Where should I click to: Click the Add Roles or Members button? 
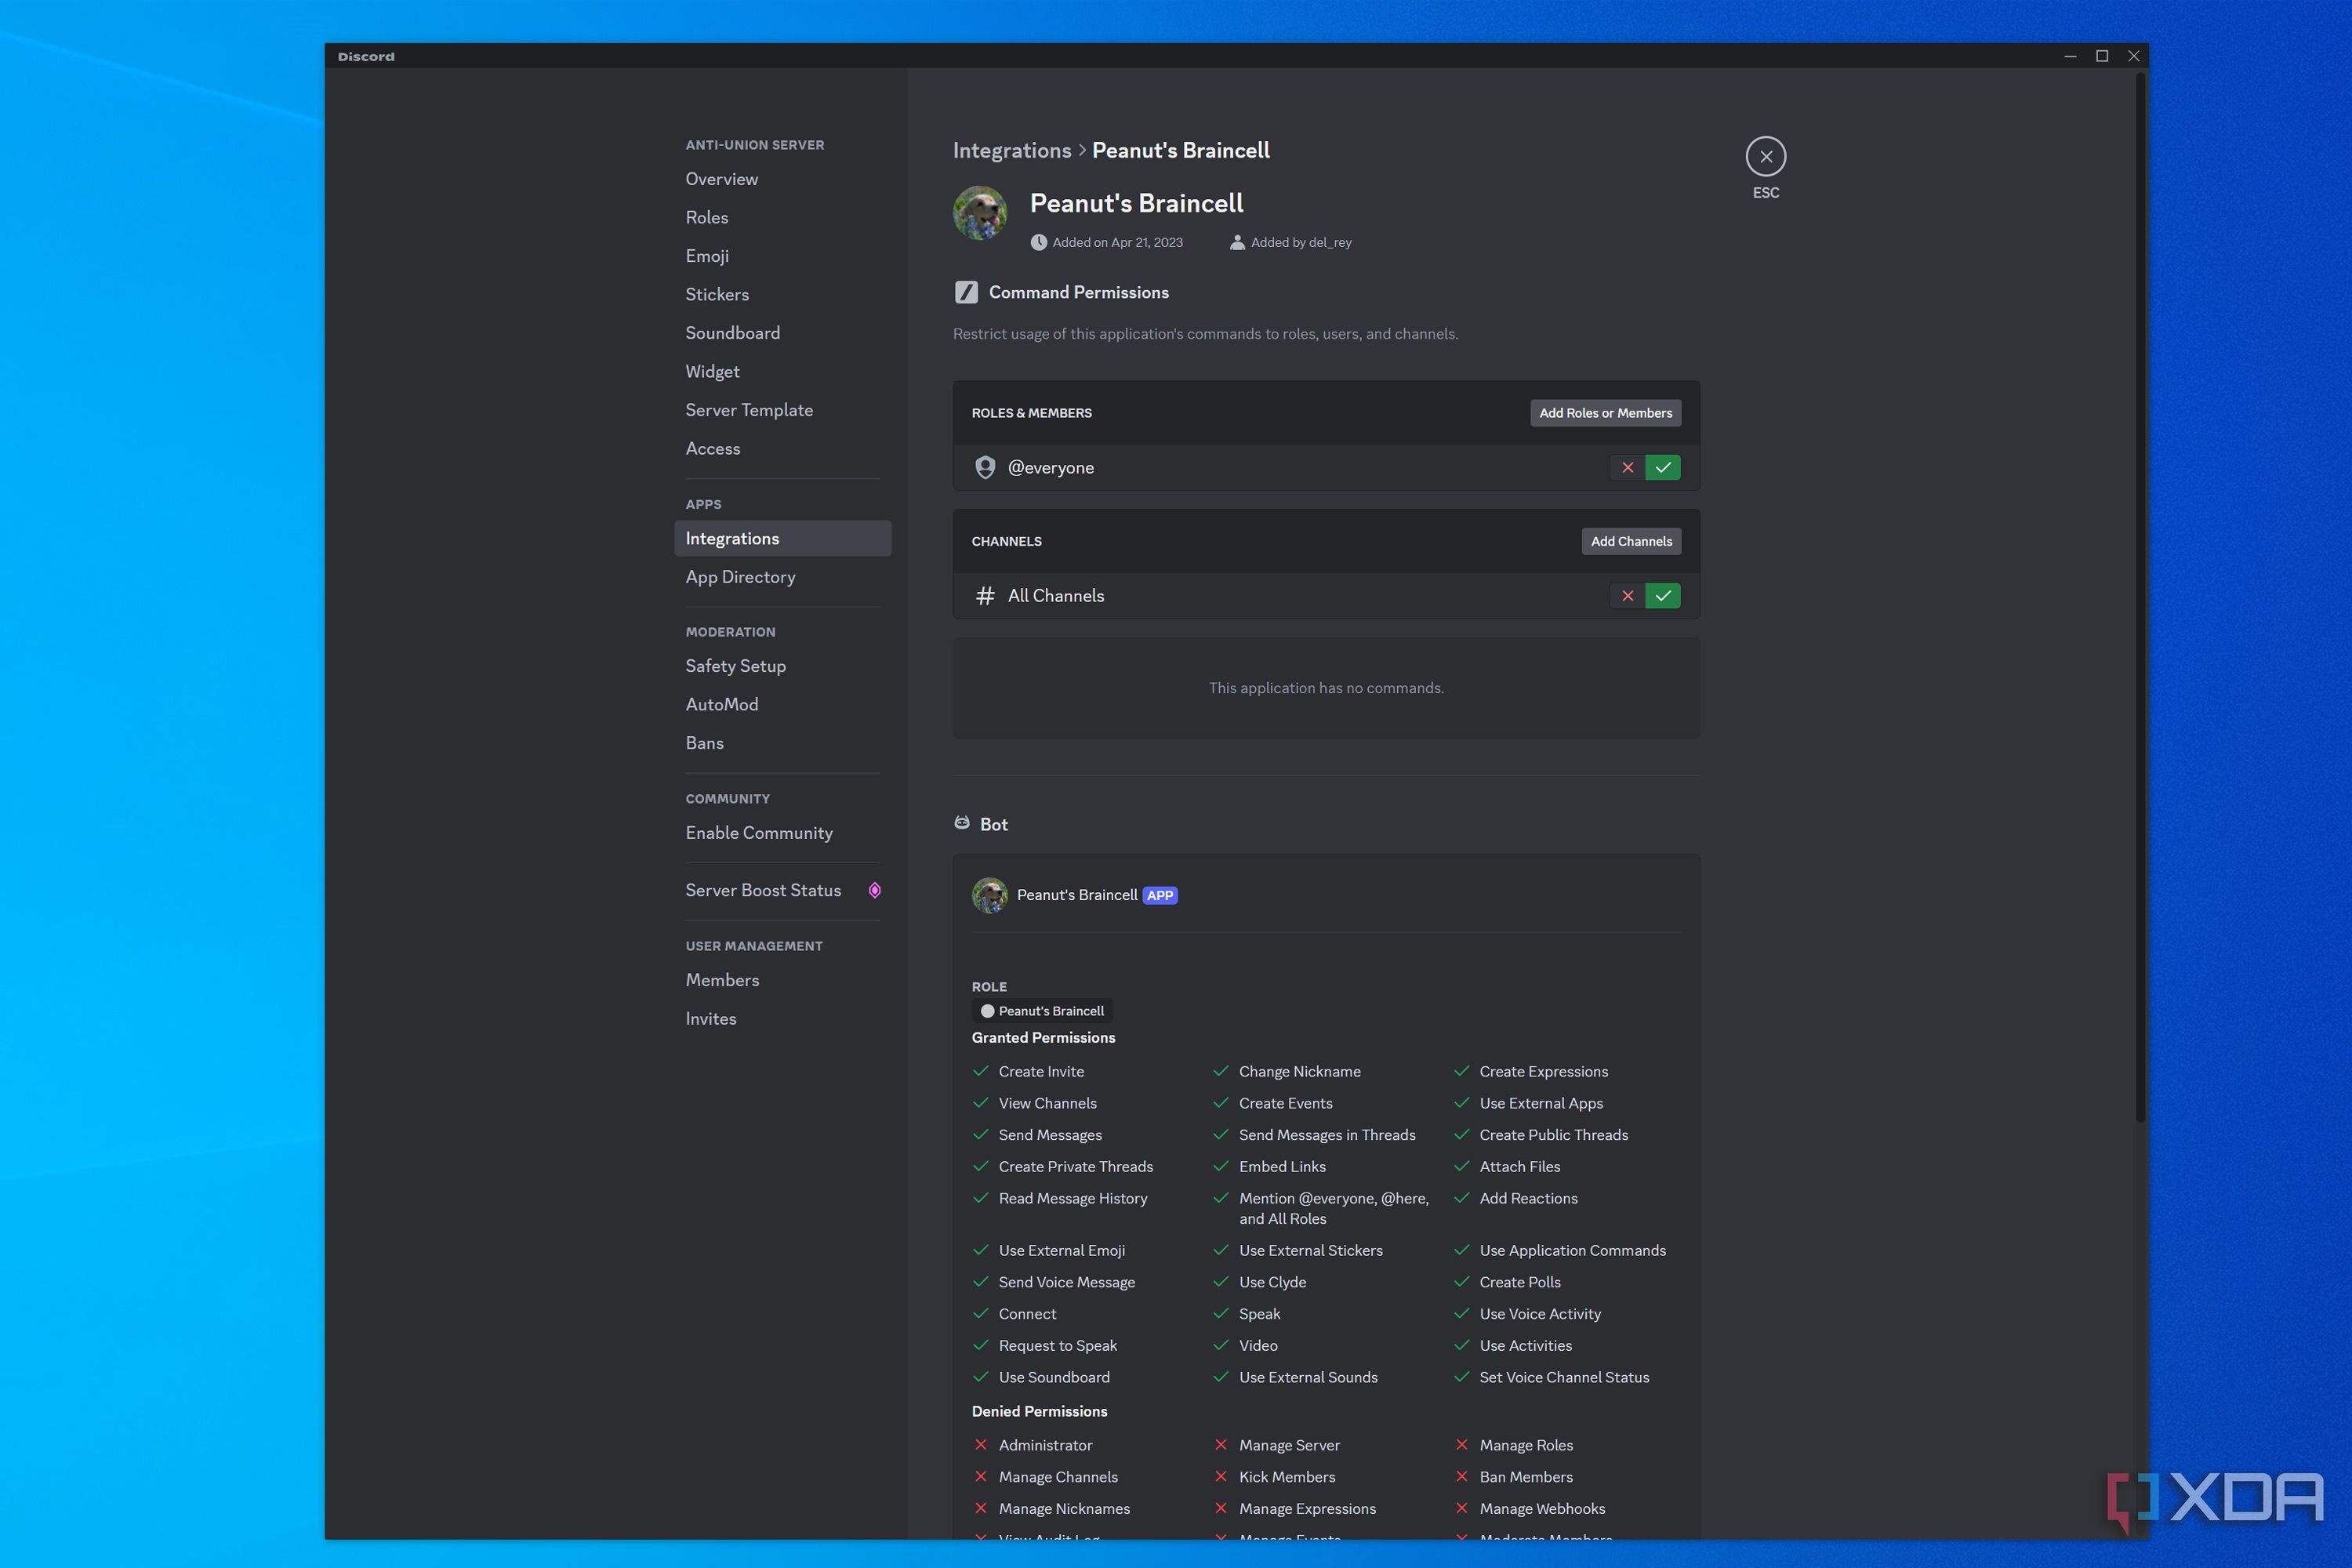click(1605, 412)
